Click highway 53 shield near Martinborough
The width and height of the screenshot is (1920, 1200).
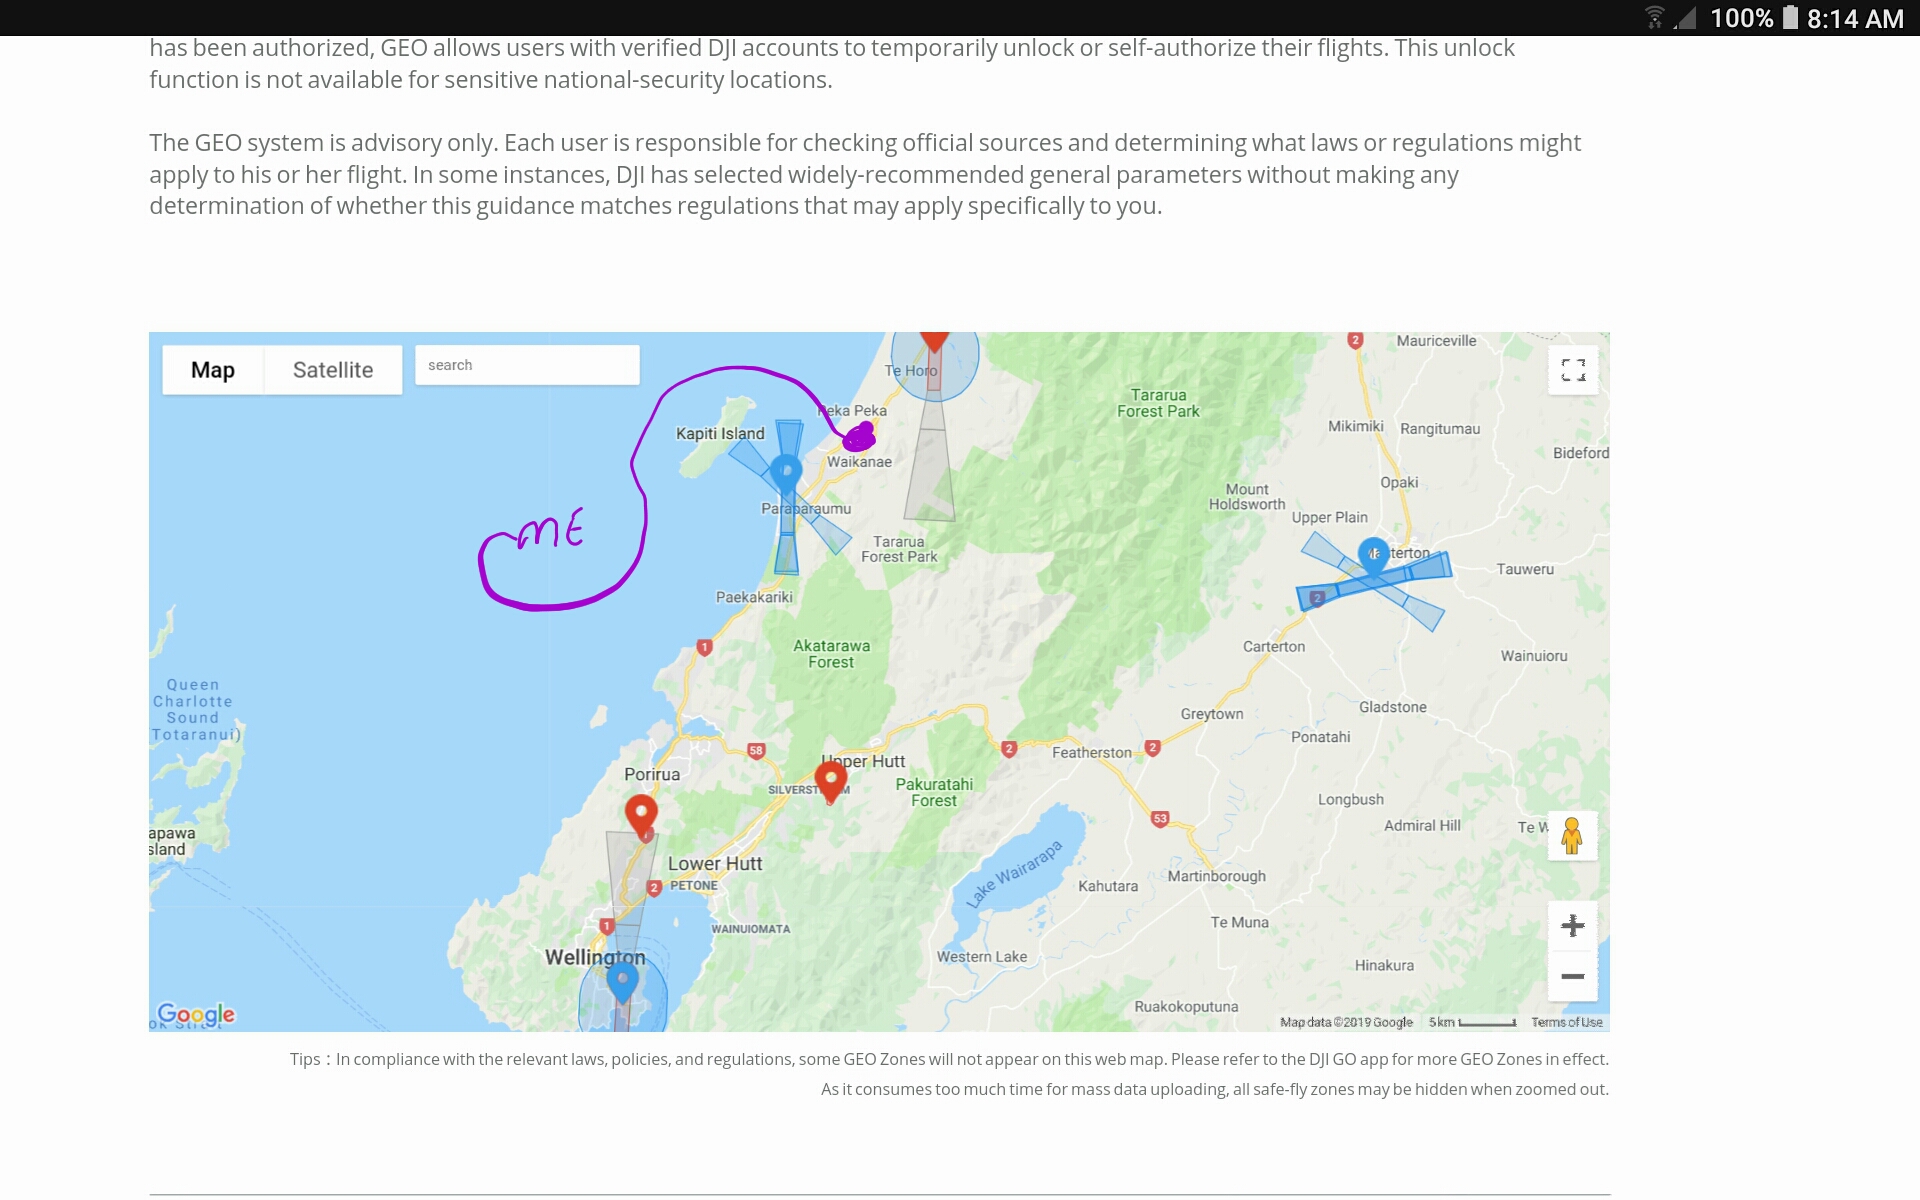click(1160, 818)
